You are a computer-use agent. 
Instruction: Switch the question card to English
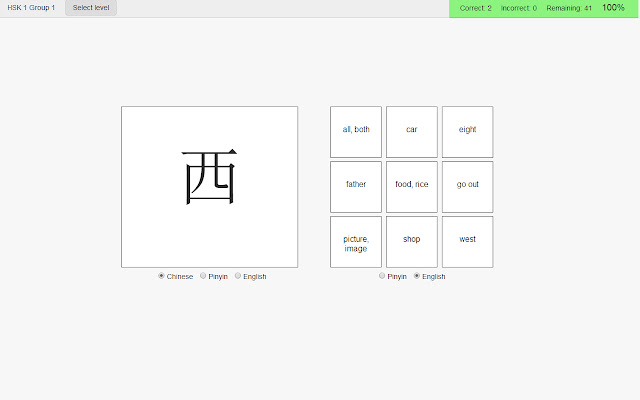238,276
